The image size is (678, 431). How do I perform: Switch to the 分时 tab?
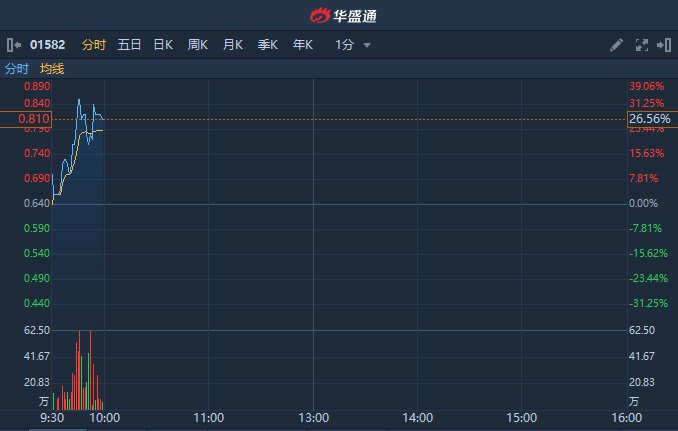[x=94, y=45]
